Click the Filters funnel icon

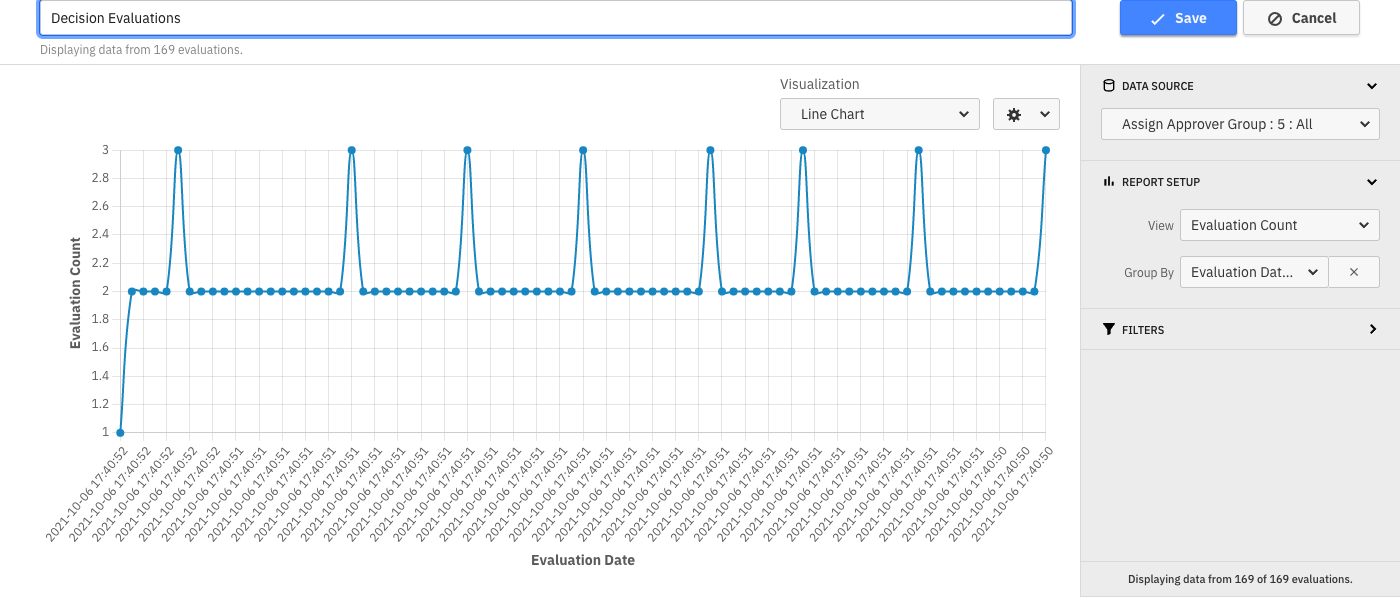(1108, 329)
